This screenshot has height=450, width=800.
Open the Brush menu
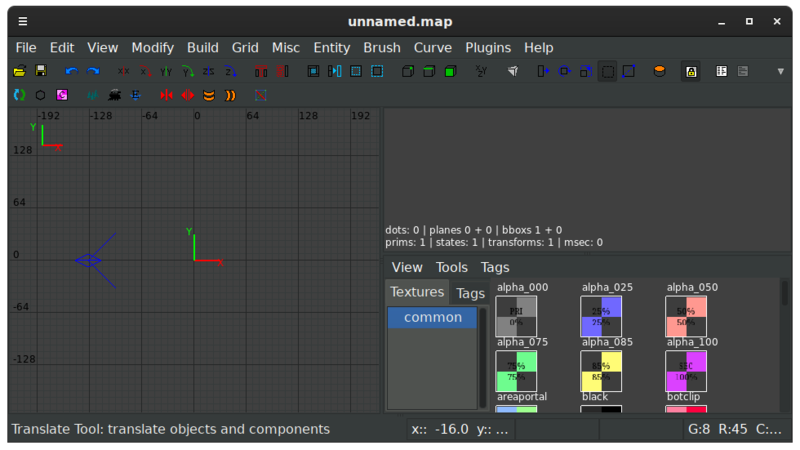(381, 47)
